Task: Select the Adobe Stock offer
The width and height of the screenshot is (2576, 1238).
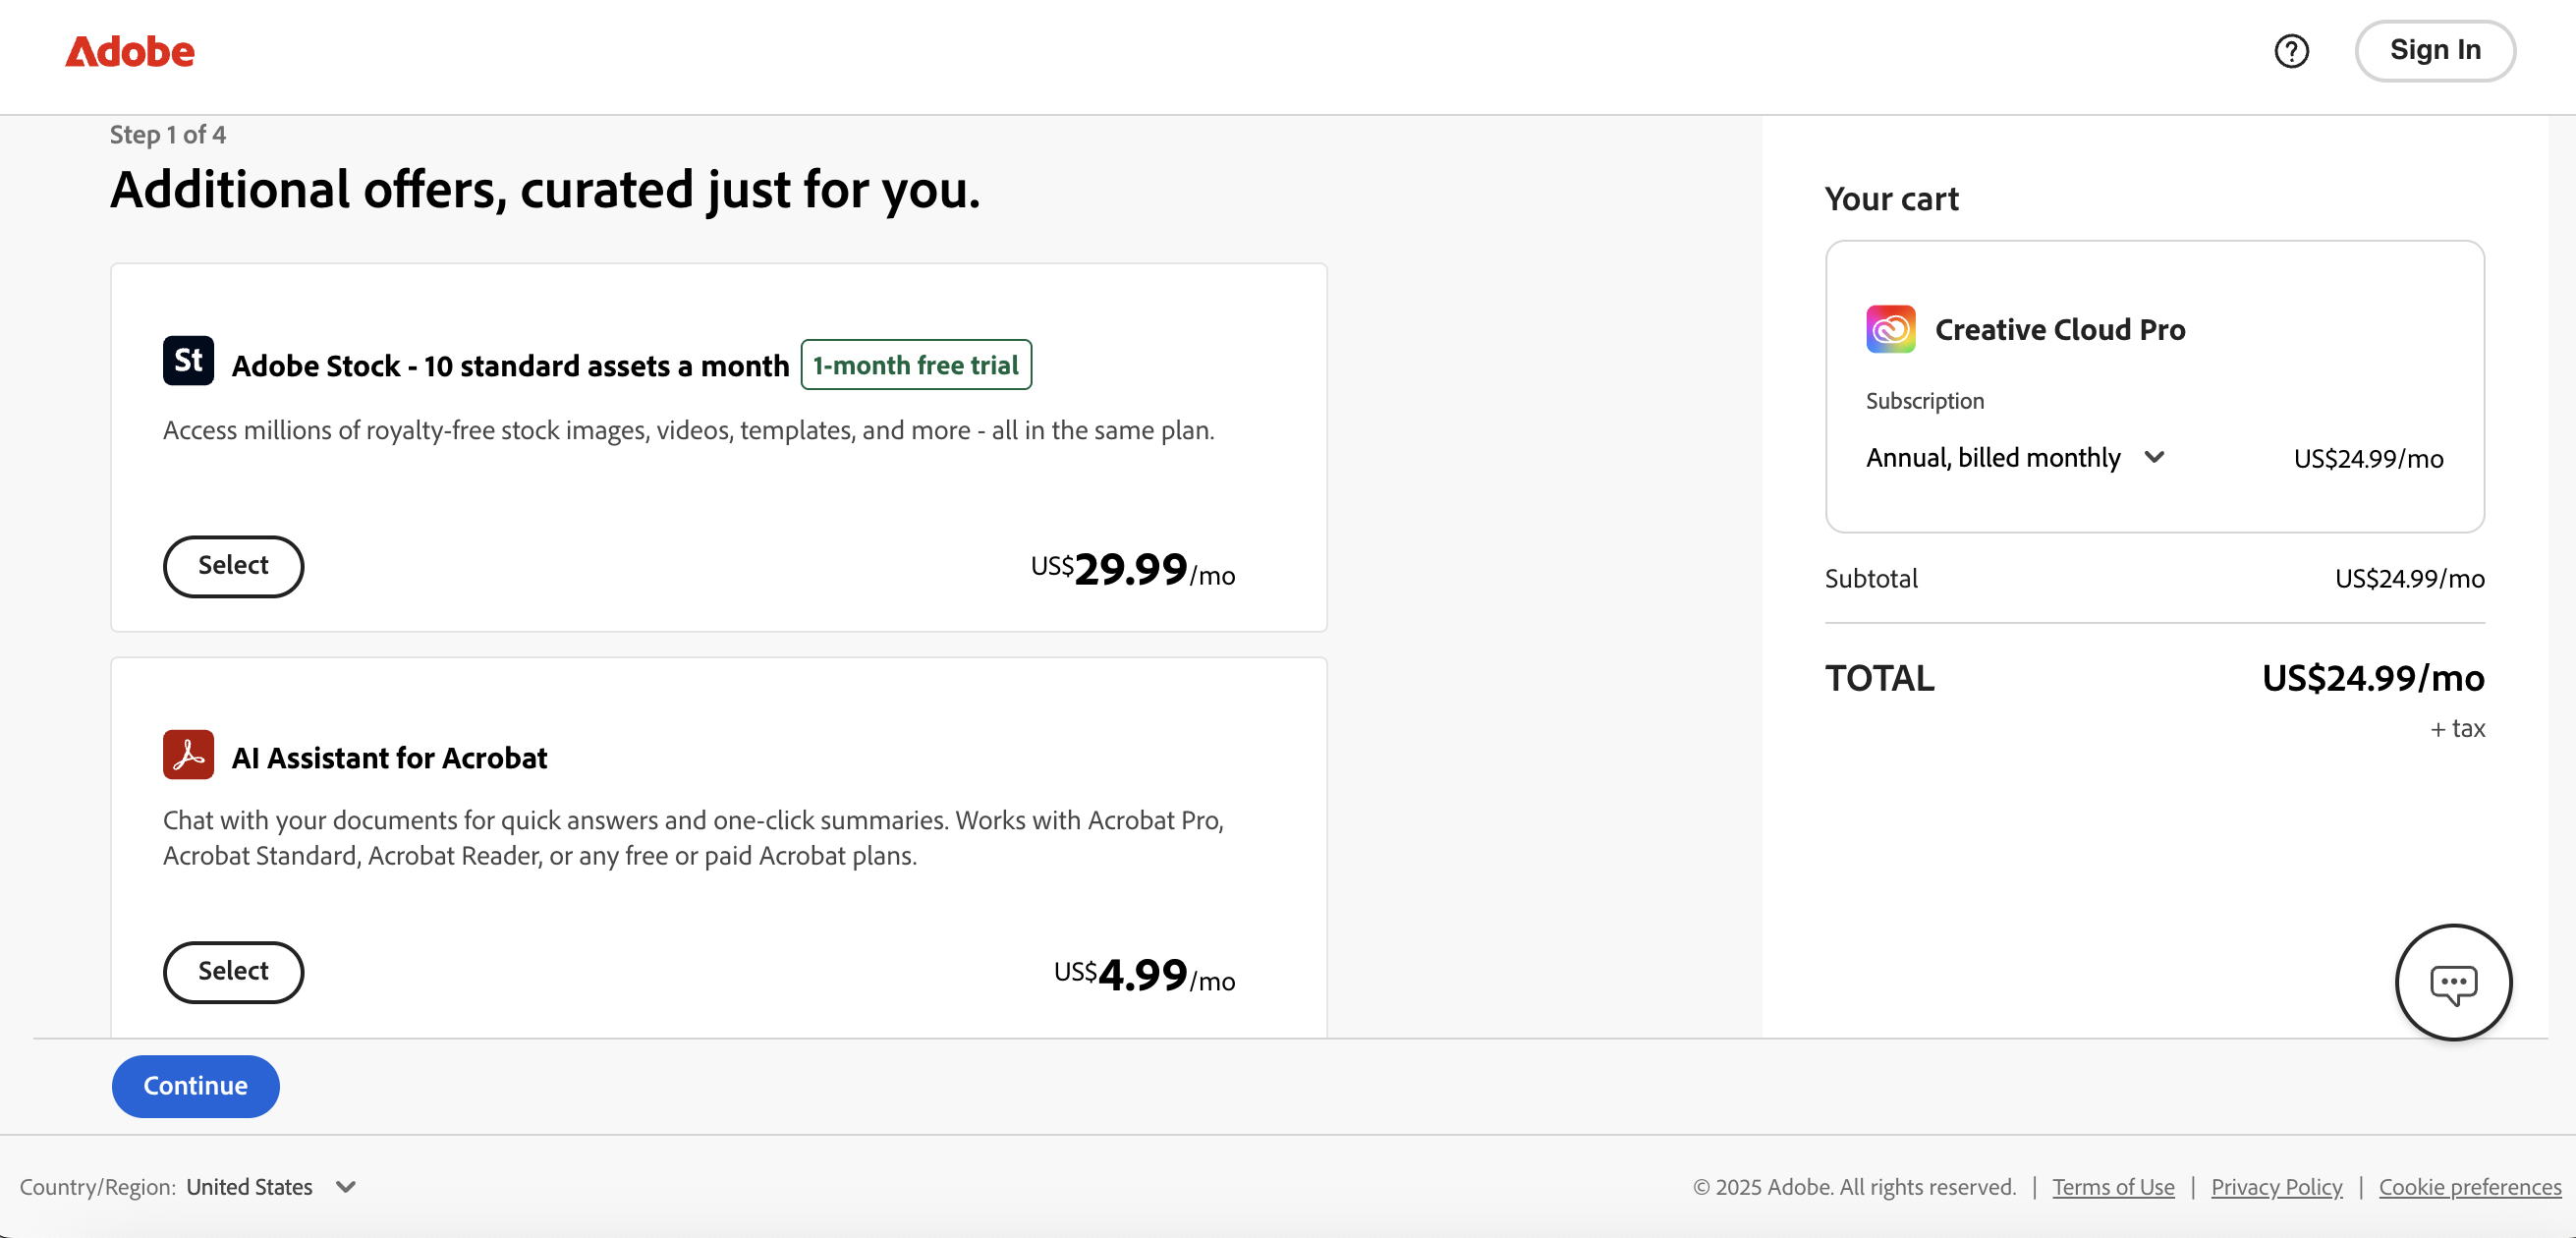Action: click(x=233, y=566)
